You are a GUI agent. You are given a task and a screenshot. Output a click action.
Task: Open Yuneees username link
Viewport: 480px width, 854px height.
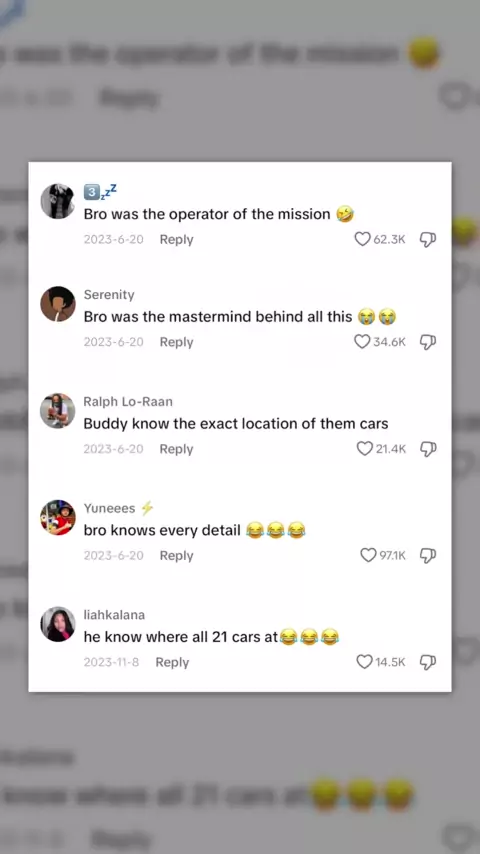110,508
